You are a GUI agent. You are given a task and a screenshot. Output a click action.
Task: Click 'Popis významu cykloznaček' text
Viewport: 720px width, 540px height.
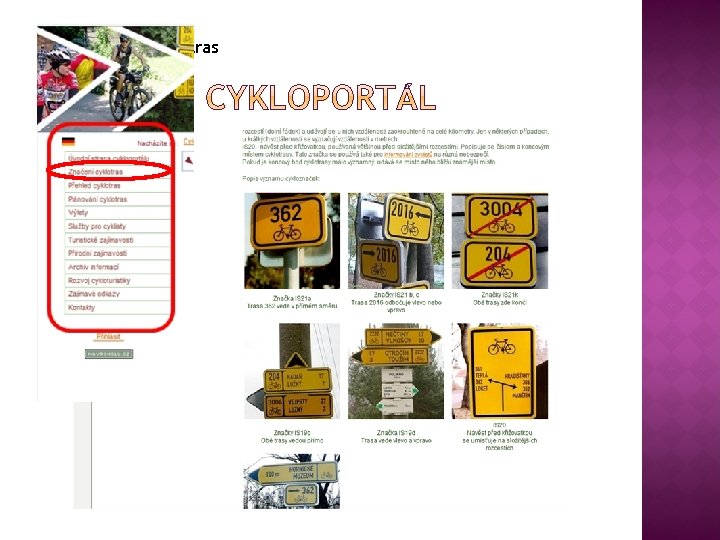click(x=281, y=178)
